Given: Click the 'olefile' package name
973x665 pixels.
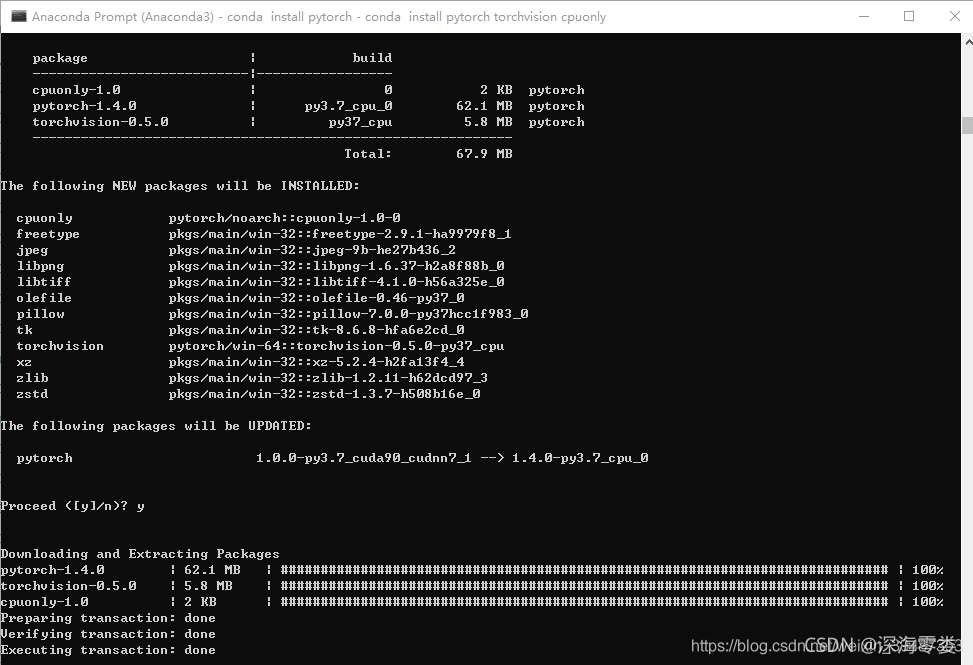Looking at the screenshot, I should tap(44, 298).
